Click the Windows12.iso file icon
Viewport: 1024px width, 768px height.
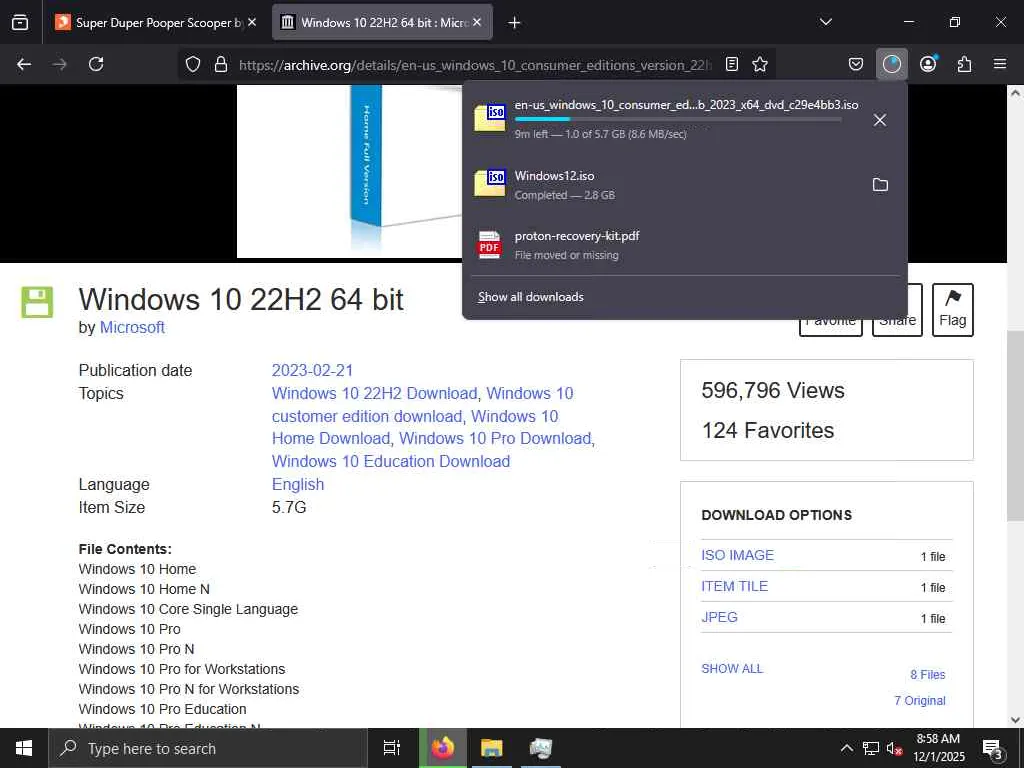click(x=490, y=183)
